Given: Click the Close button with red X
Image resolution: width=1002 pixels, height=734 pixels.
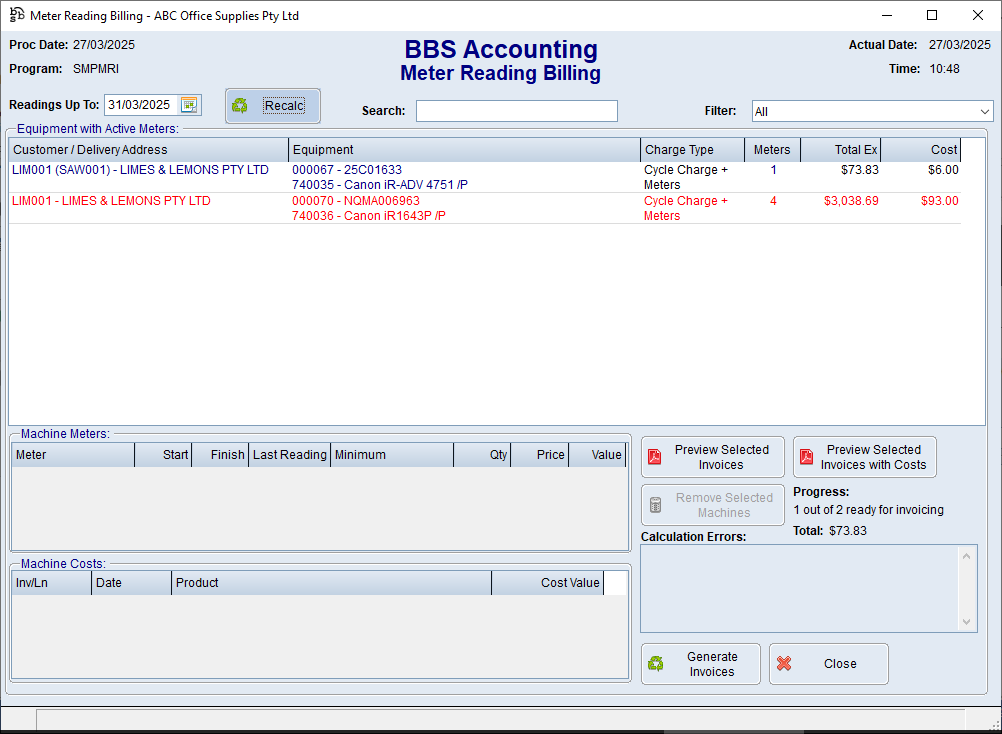Looking at the screenshot, I should click(x=828, y=664).
